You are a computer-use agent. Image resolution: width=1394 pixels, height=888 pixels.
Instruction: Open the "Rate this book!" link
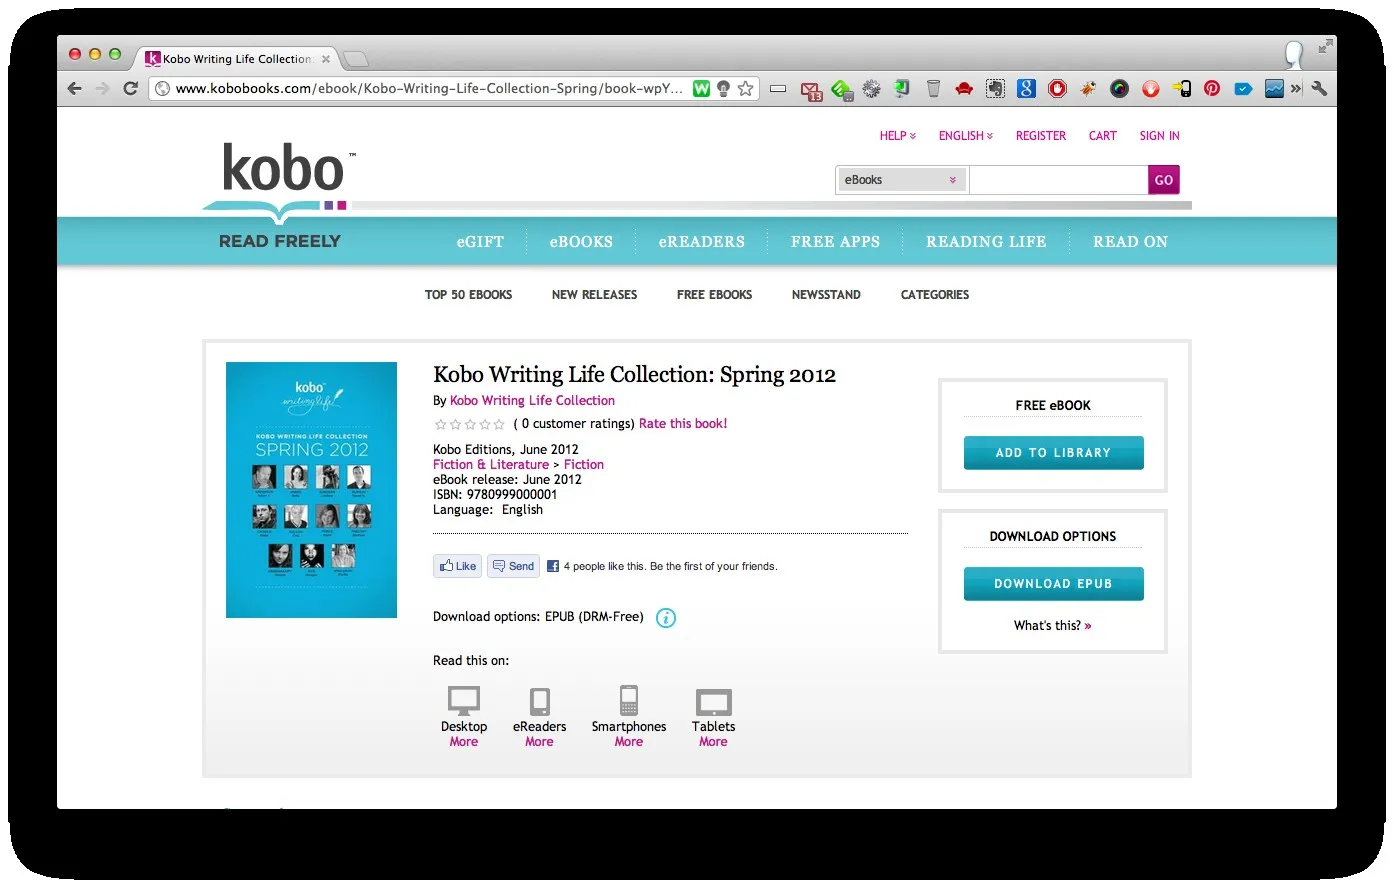pos(683,424)
